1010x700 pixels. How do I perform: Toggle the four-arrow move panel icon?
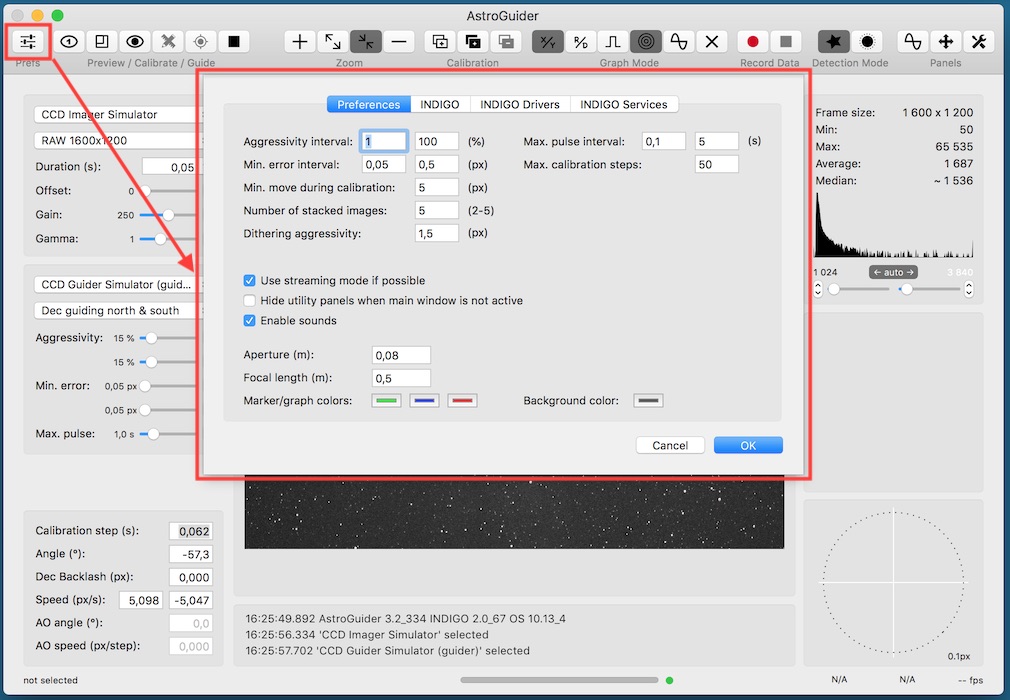[946, 42]
